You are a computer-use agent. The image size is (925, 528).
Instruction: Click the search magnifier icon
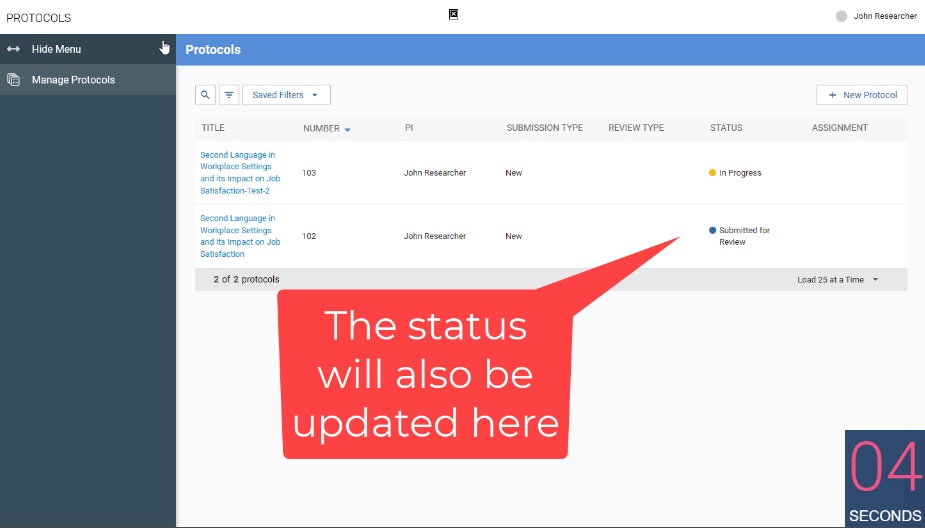[x=205, y=95]
